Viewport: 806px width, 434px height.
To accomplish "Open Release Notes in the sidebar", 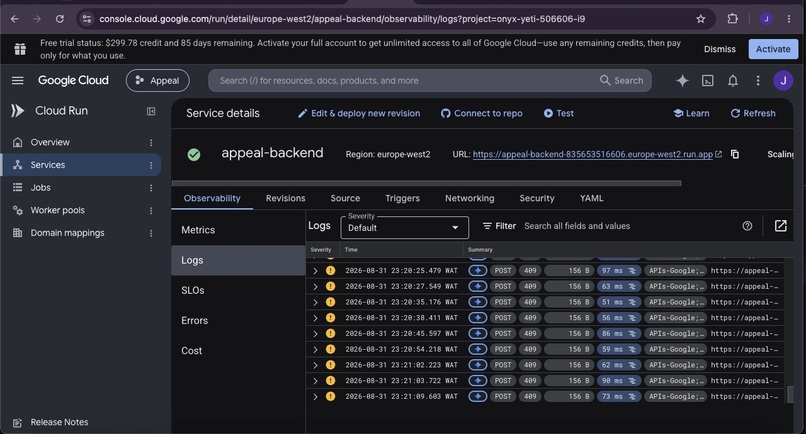I will point(59,422).
